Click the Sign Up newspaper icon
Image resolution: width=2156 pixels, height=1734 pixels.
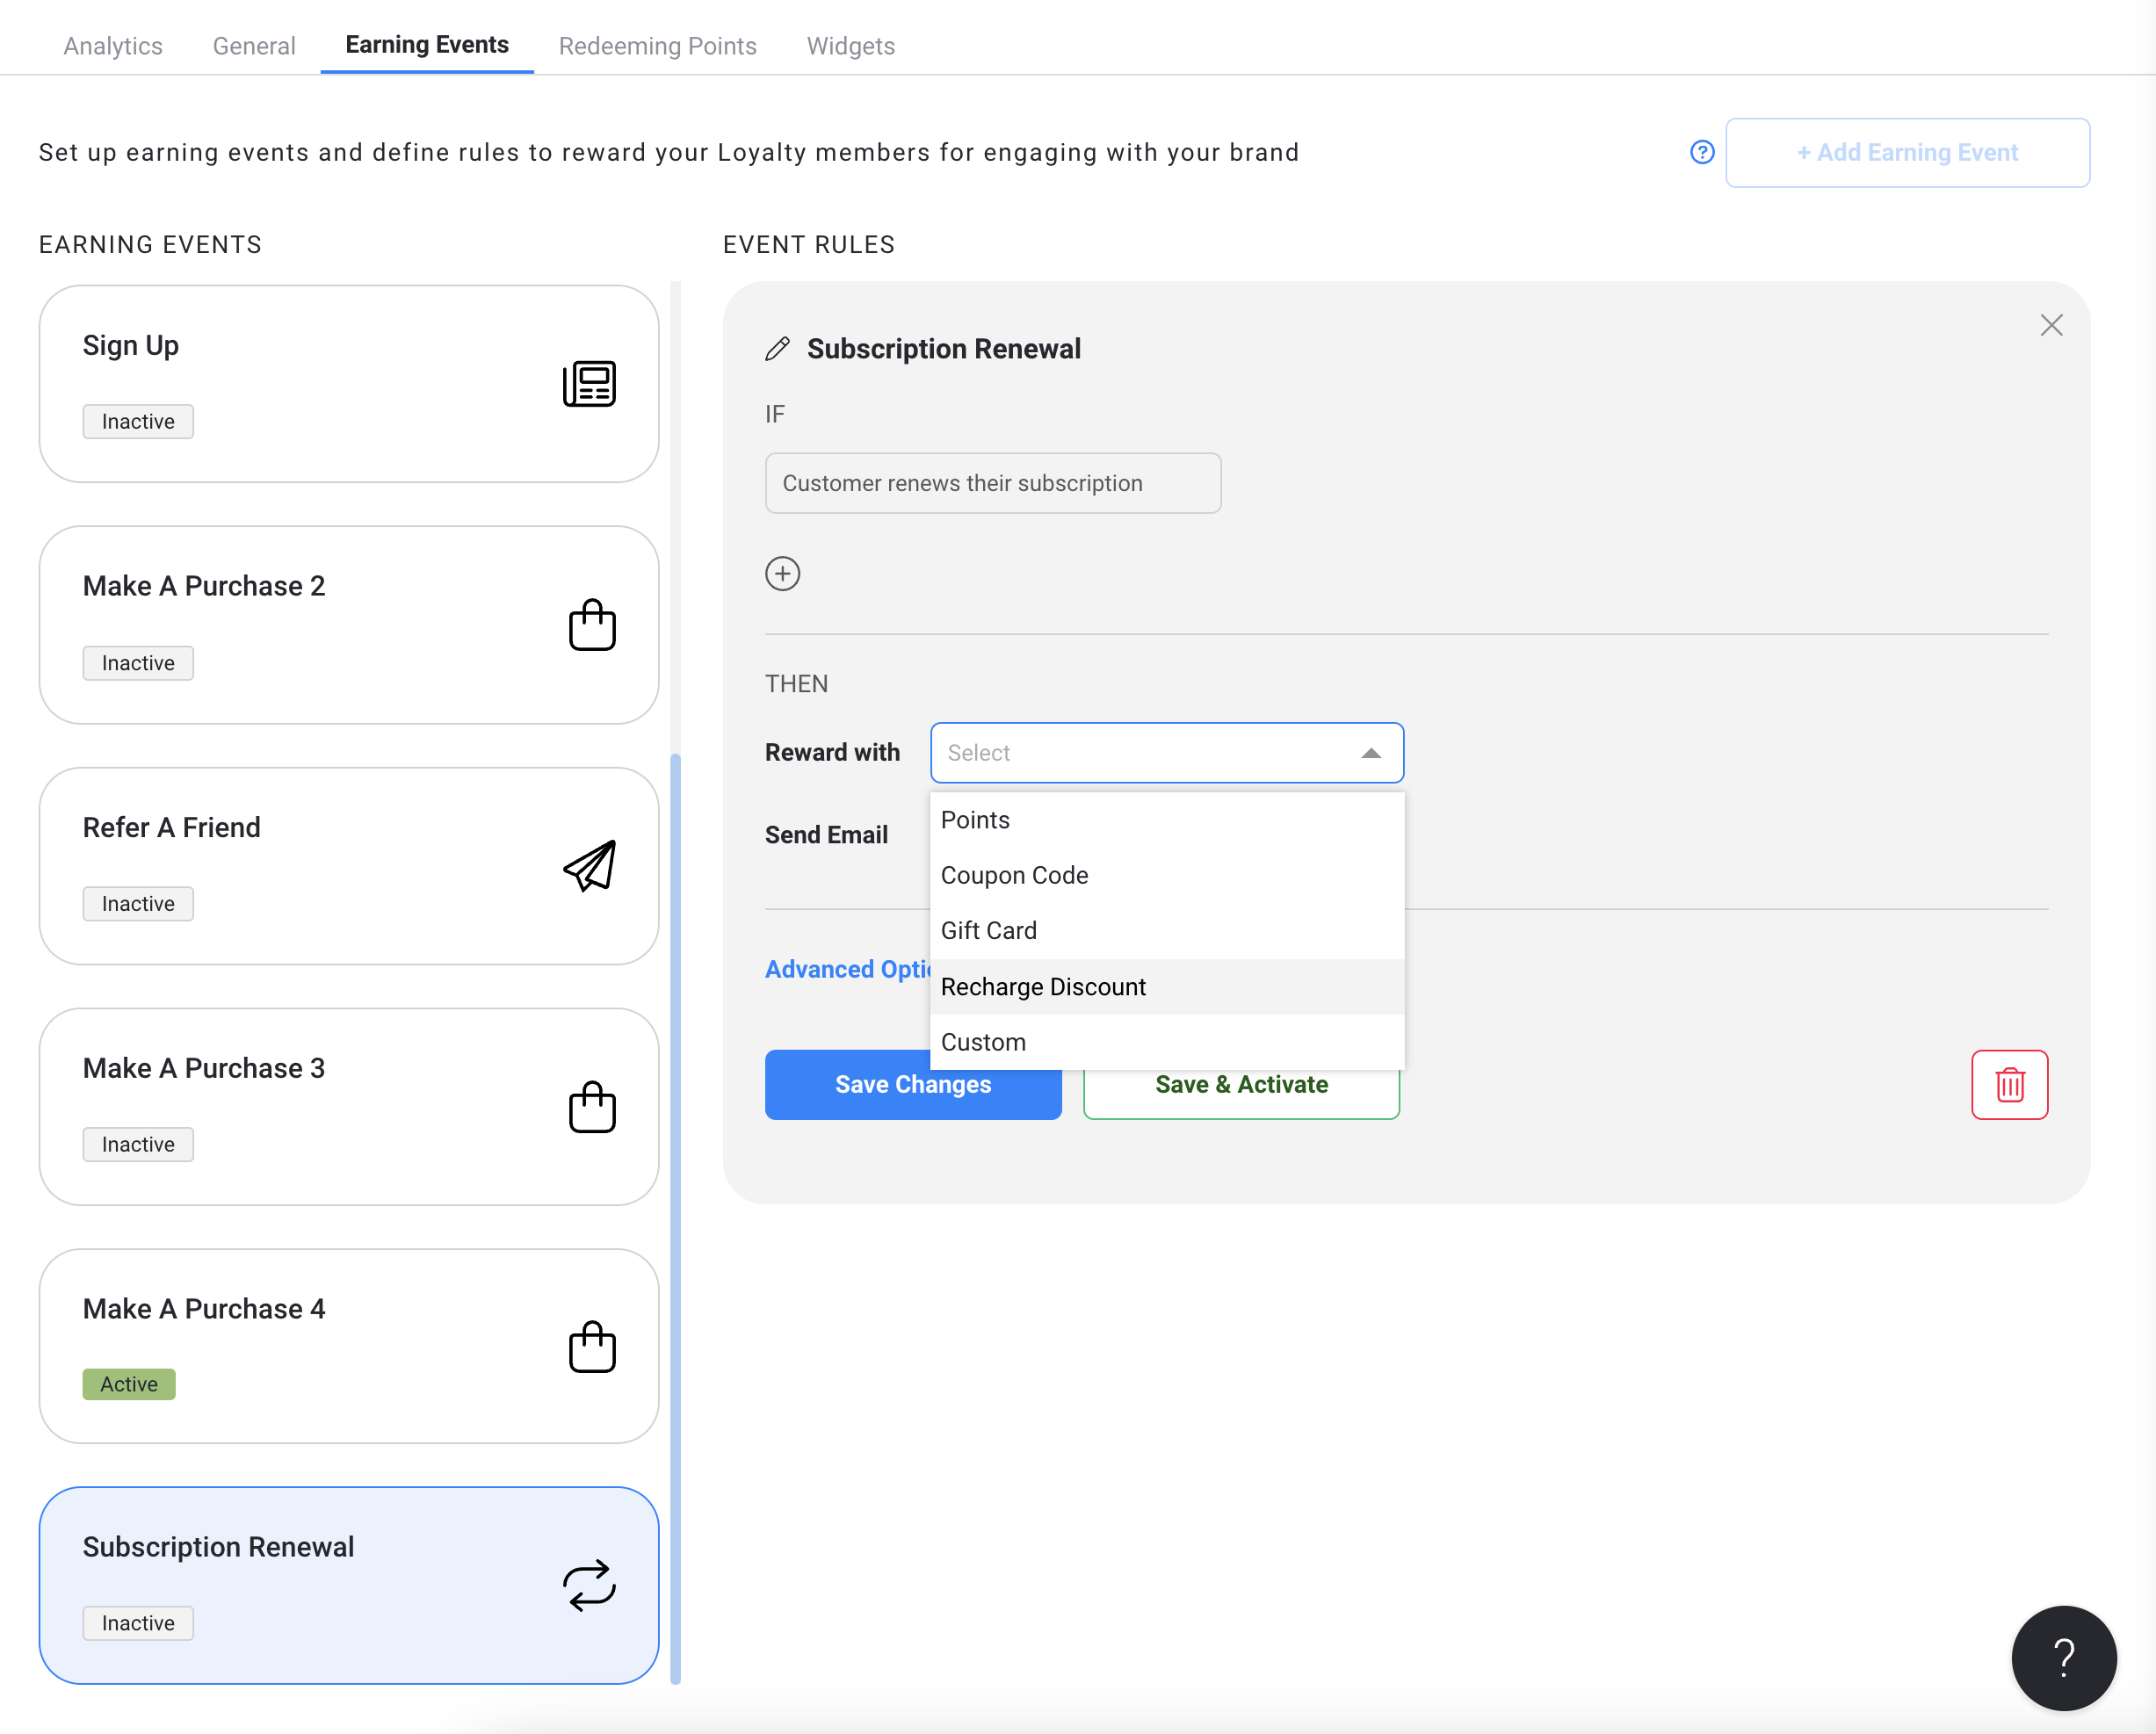pyautogui.click(x=589, y=384)
